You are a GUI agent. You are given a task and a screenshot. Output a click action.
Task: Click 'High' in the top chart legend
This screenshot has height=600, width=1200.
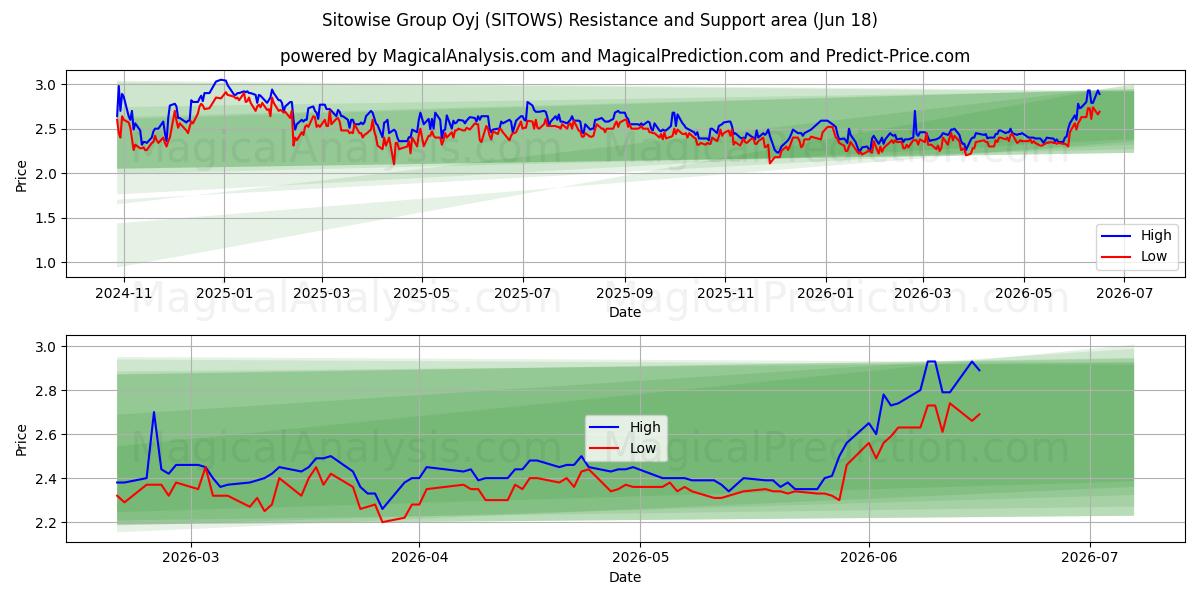tap(1156, 235)
